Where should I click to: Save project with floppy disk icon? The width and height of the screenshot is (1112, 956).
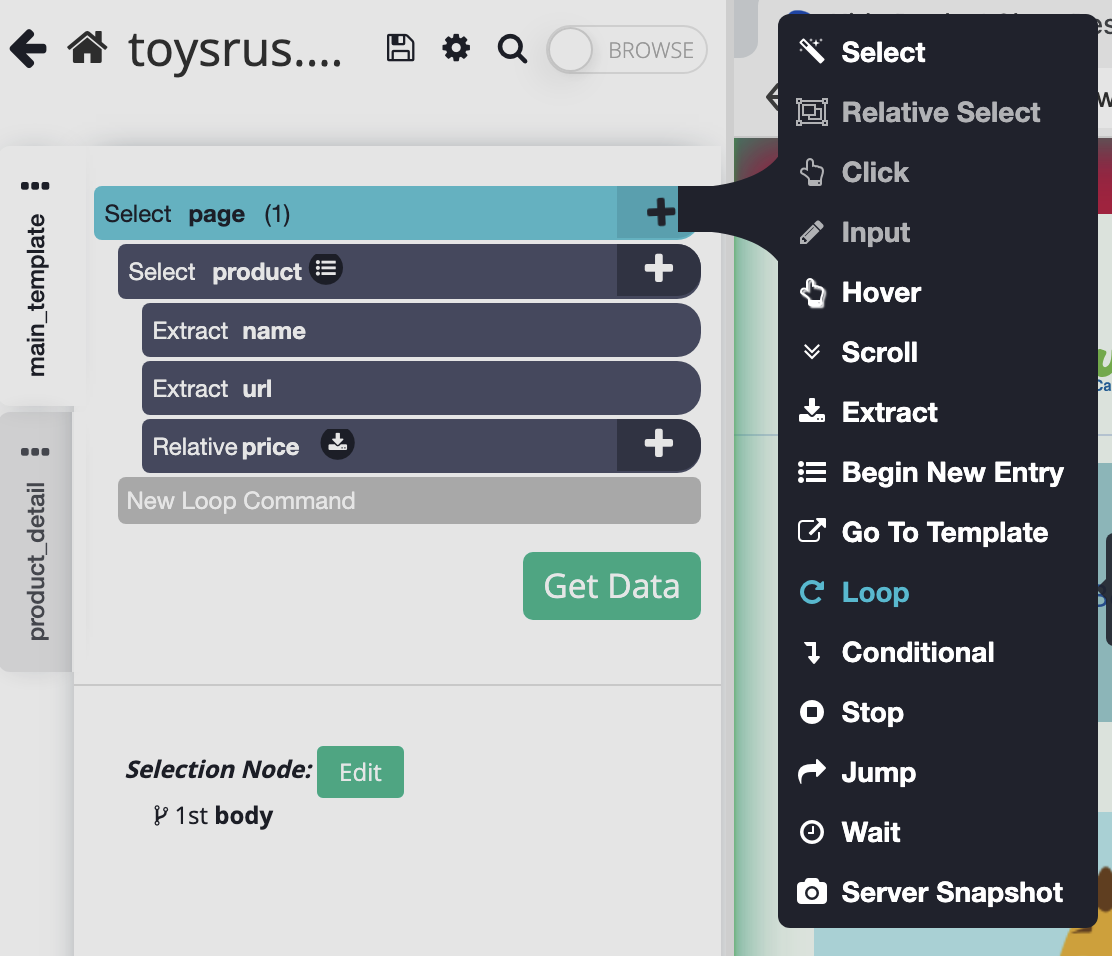(400, 49)
